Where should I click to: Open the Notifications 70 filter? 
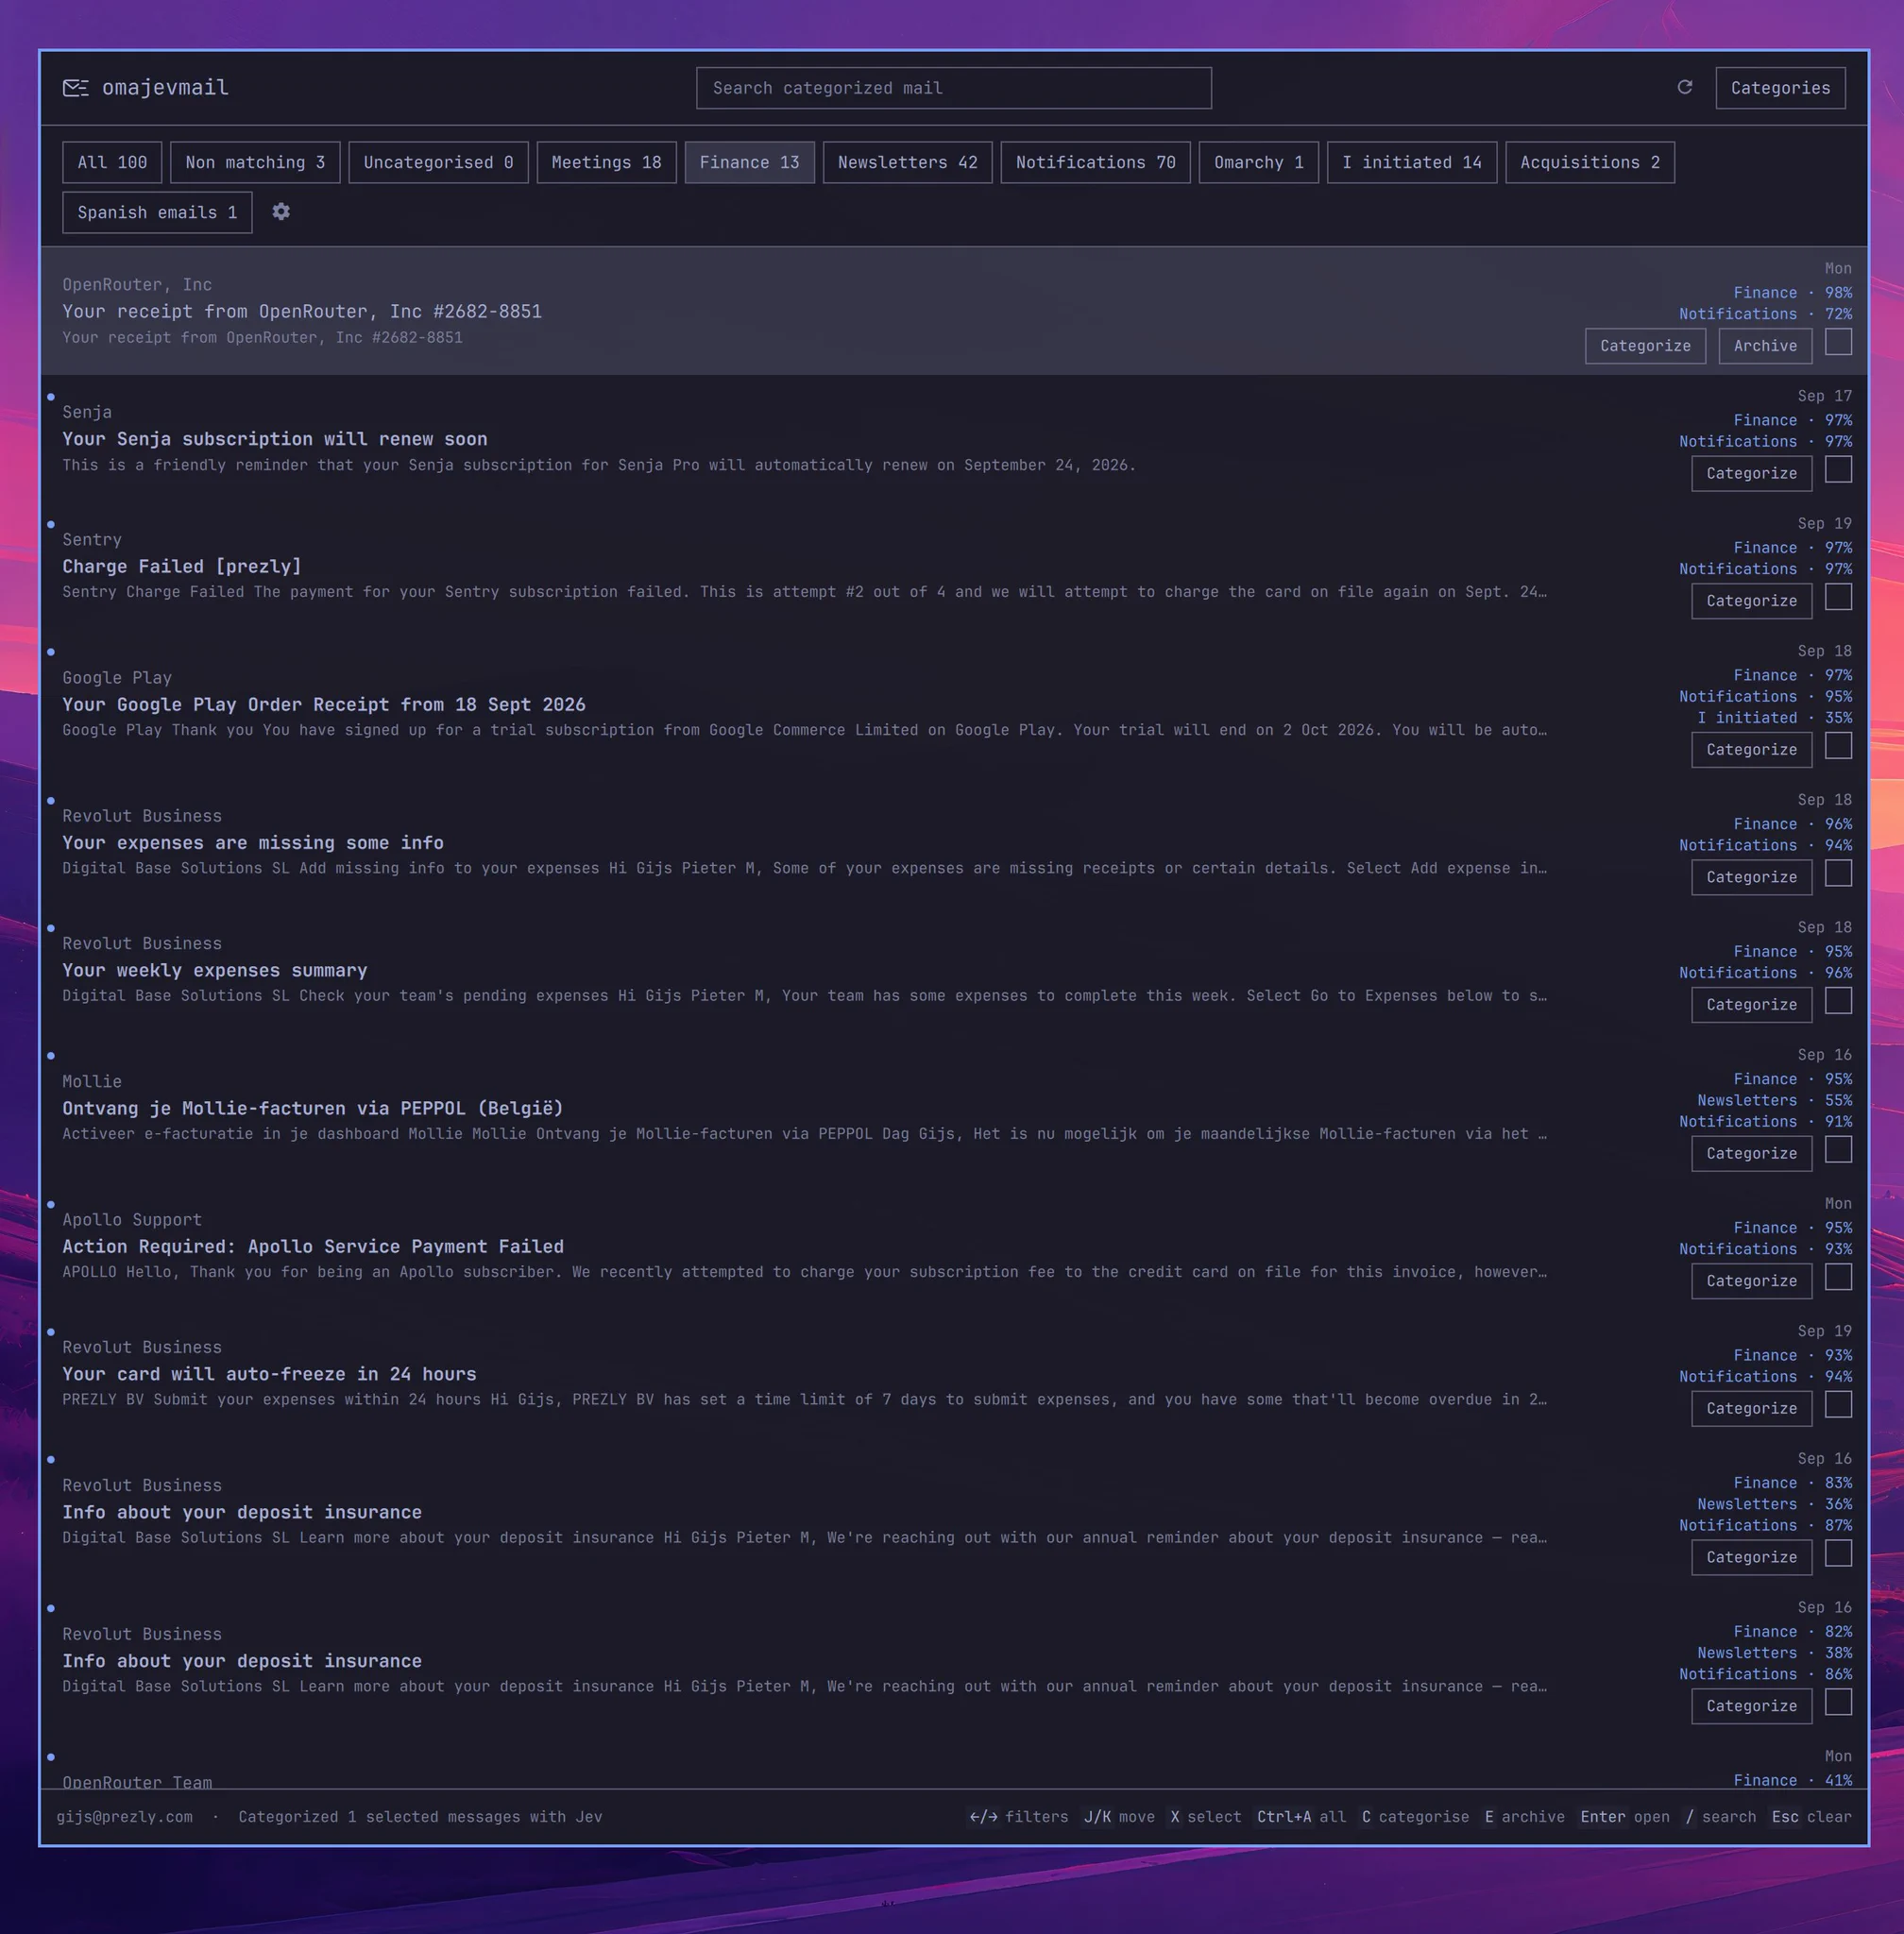(1095, 162)
